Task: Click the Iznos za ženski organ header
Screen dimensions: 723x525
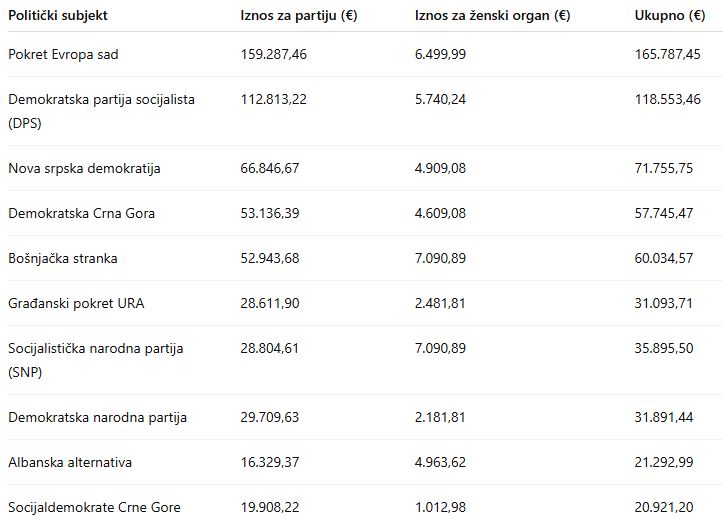Action: point(492,16)
